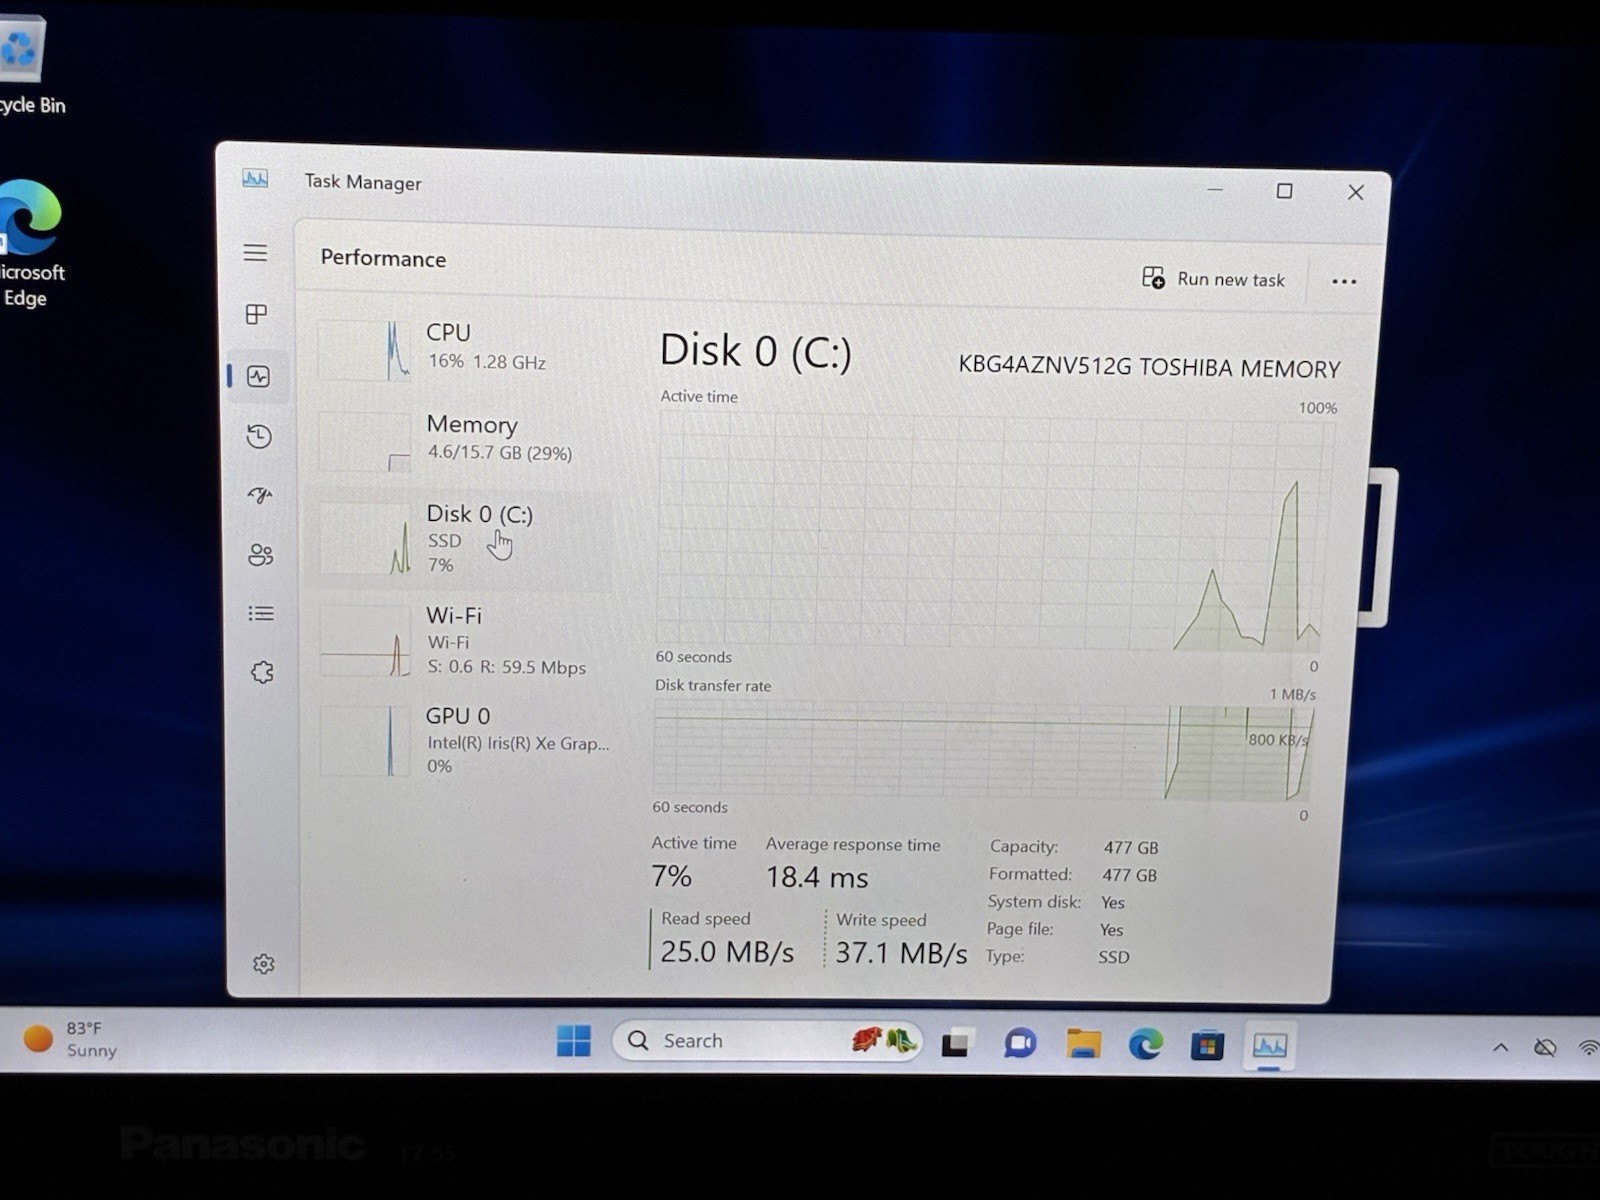Click the Disk active time graph
This screenshot has height=1200, width=1600.
[995, 531]
